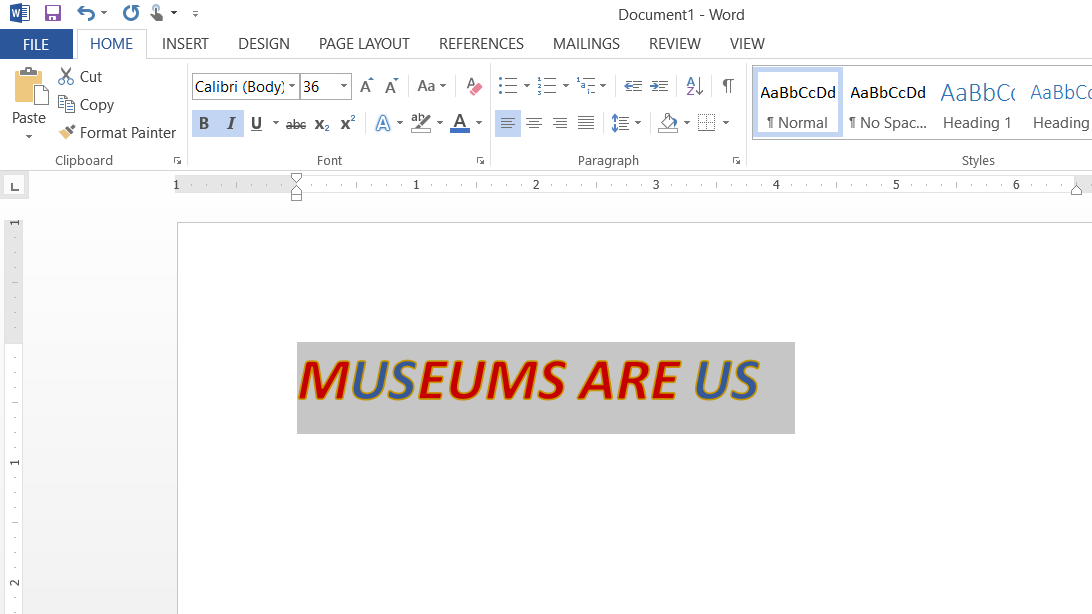Click the Format Painter brush icon
The height and width of the screenshot is (614, 1092).
pos(67,132)
